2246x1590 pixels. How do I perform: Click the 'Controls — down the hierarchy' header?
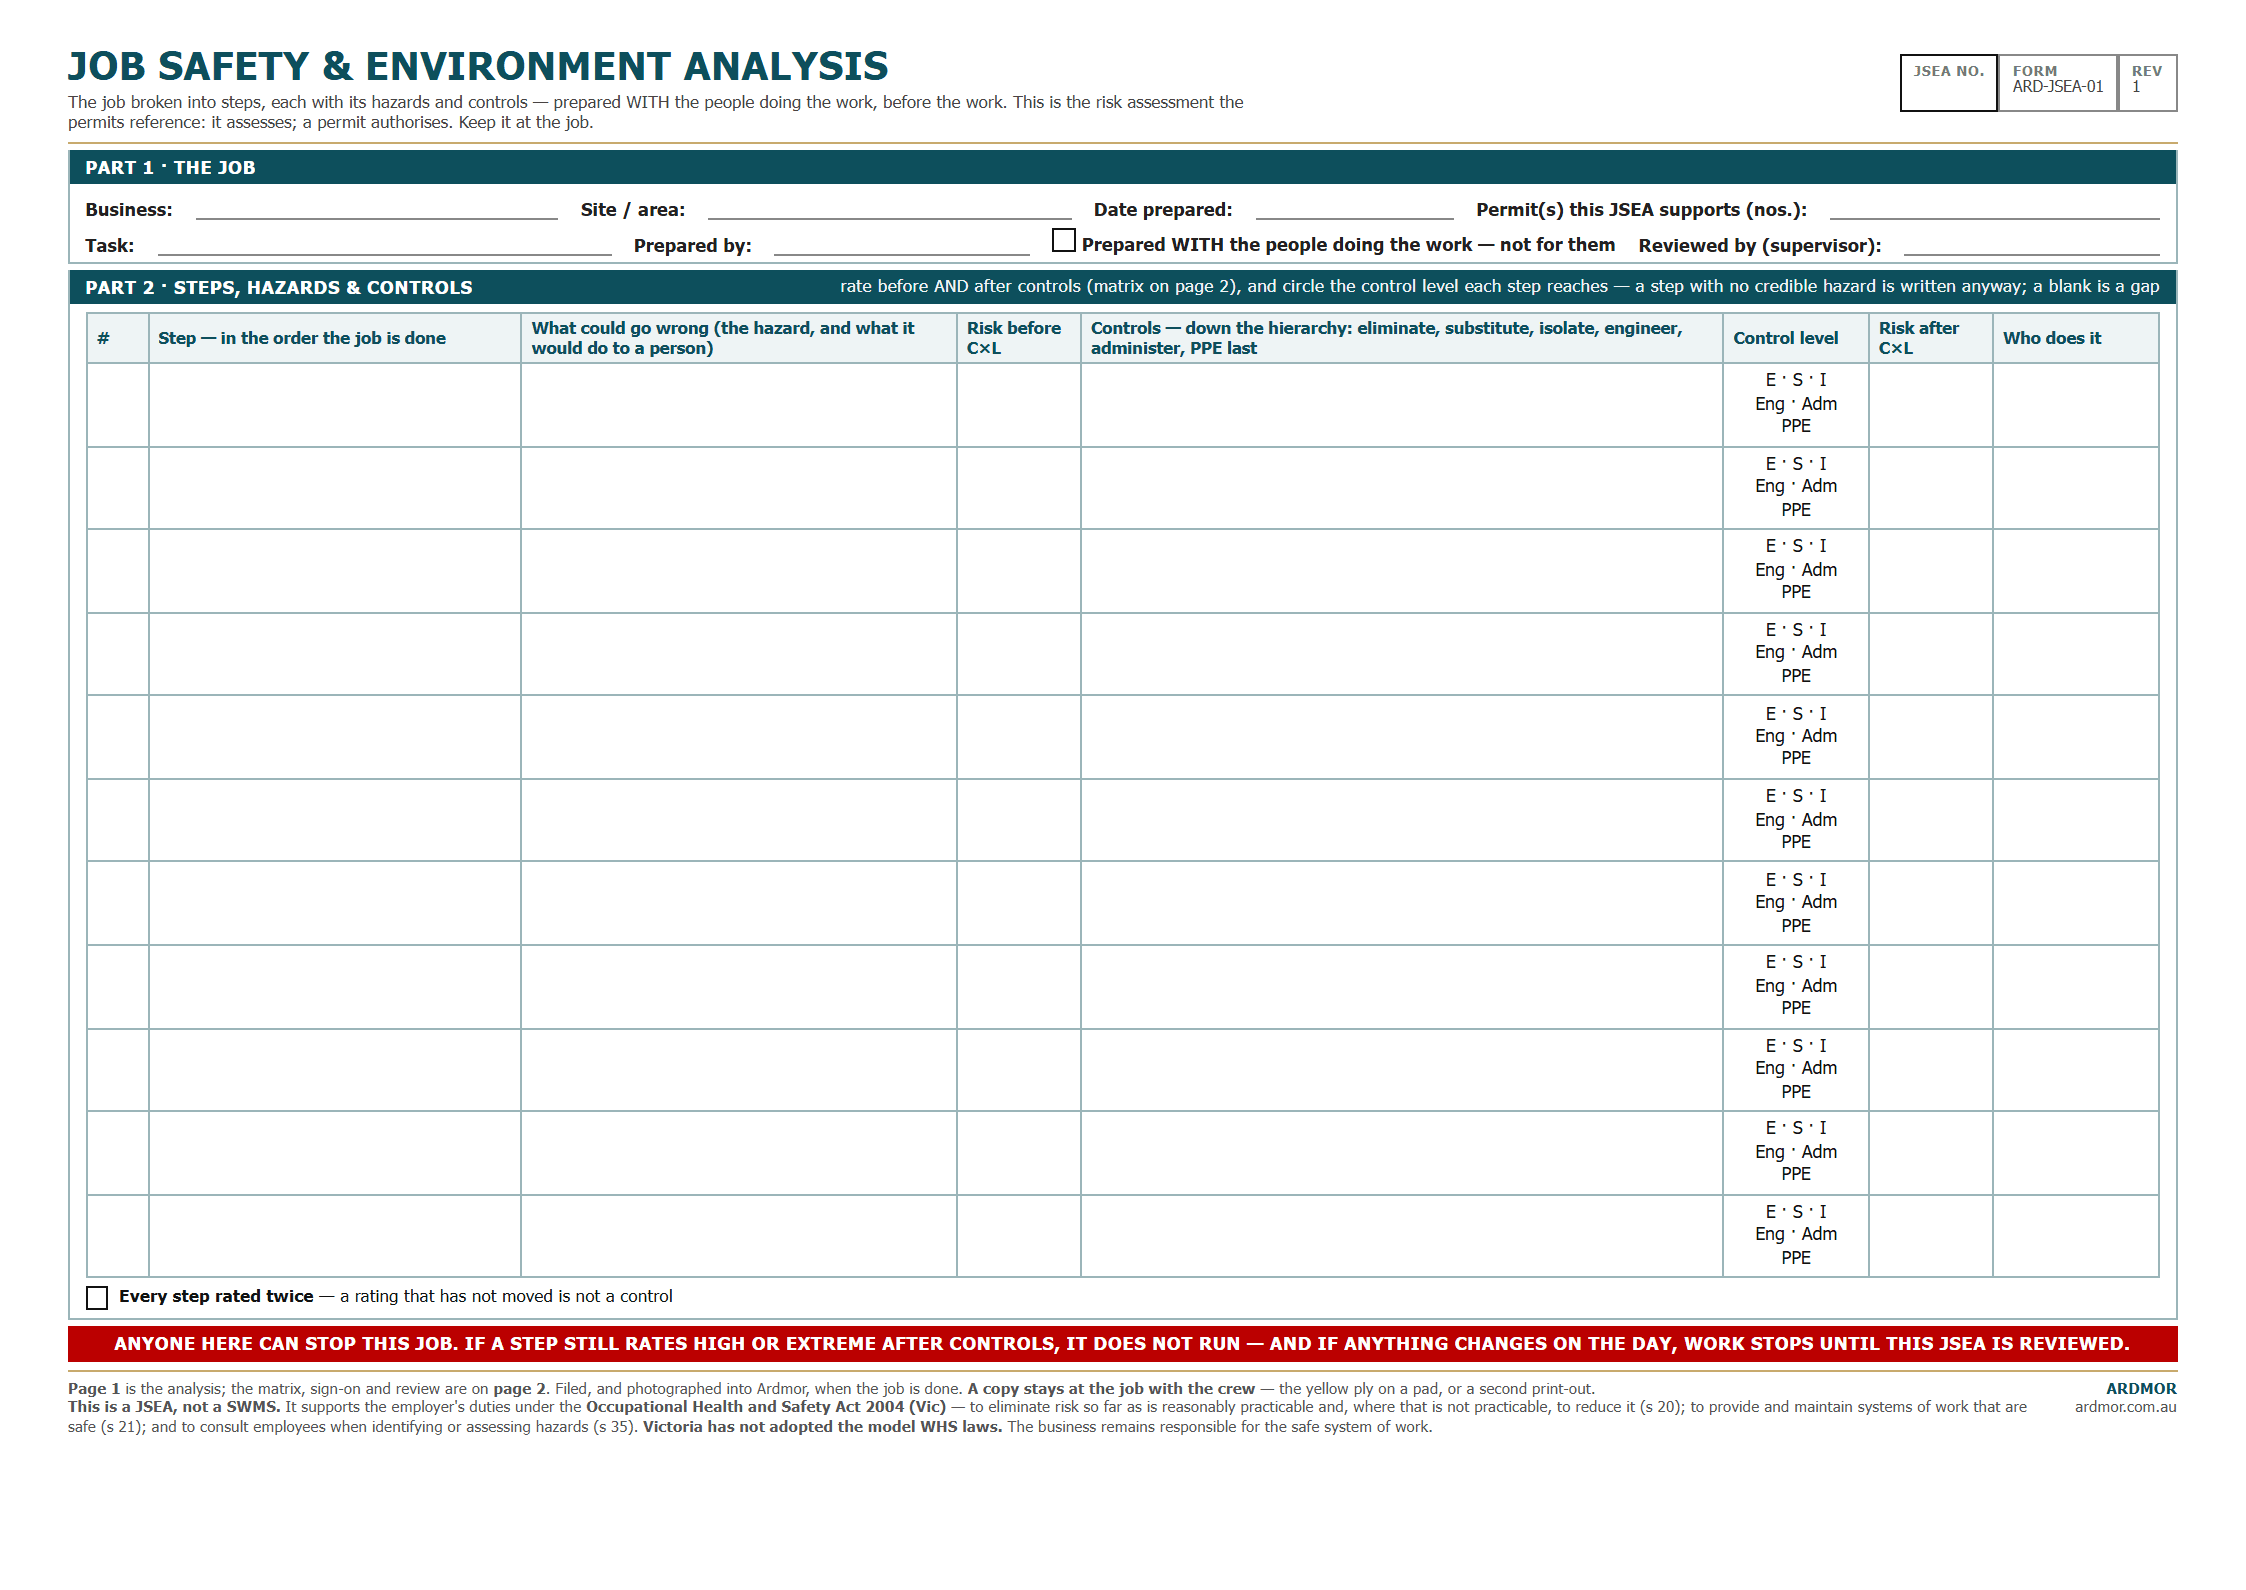click(1402, 338)
